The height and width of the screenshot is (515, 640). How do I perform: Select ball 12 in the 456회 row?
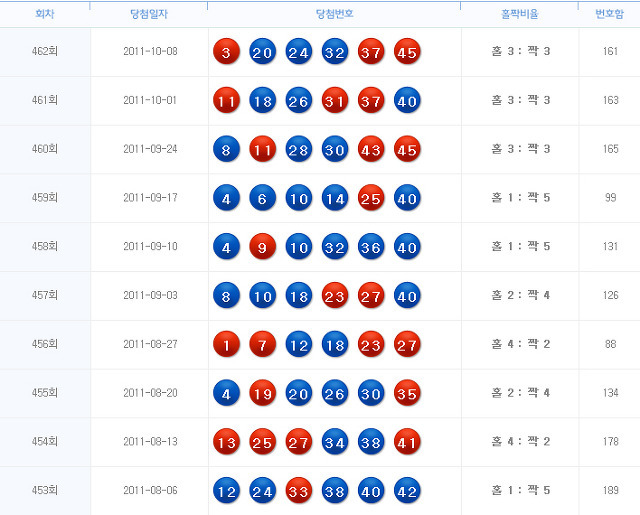(x=298, y=344)
